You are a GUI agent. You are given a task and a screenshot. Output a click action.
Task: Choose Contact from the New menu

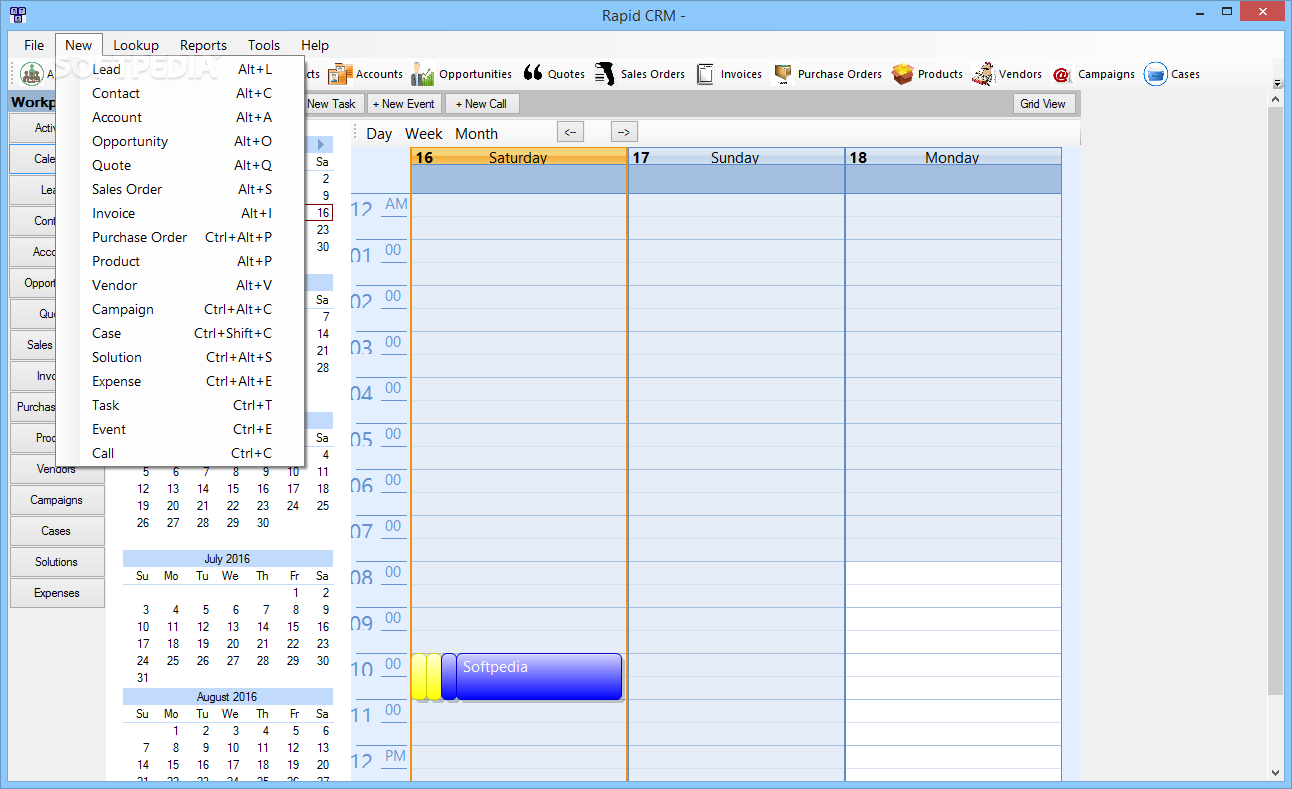click(x=181, y=93)
